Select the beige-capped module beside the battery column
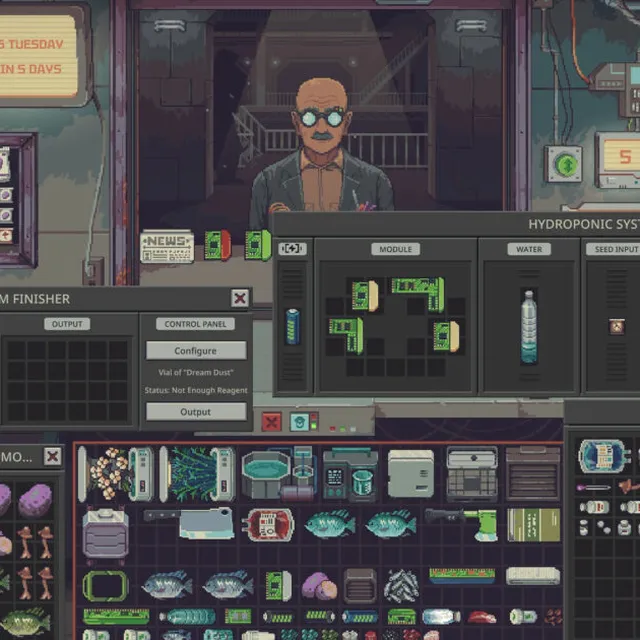The height and width of the screenshot is (640, 640). click(x=365, y=296)
